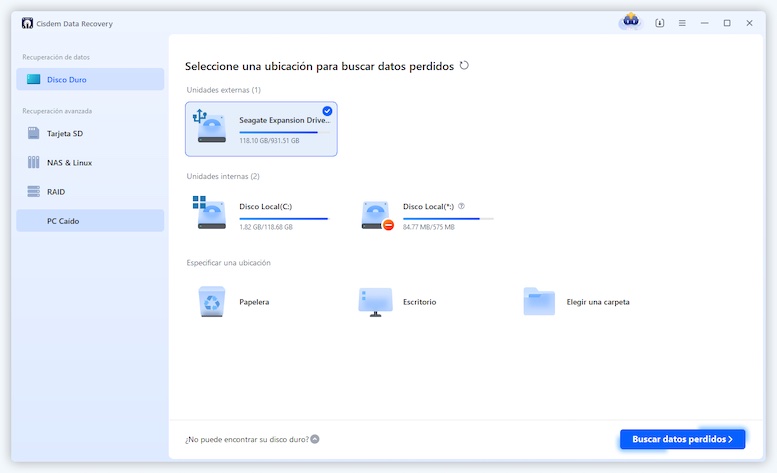
Task: Click the refresh icon beside the heading
Action: click(x=464, y=65)
